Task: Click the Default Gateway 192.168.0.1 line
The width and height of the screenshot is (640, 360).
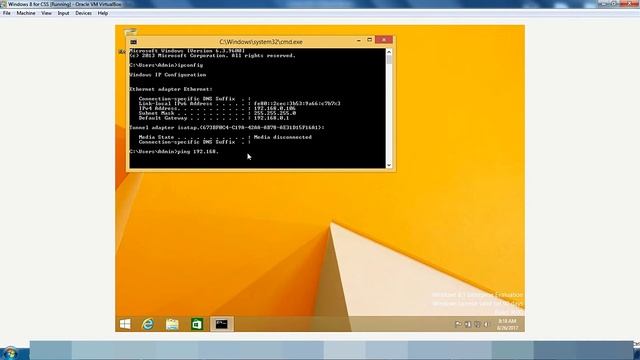Action: (x=214, y=118)
